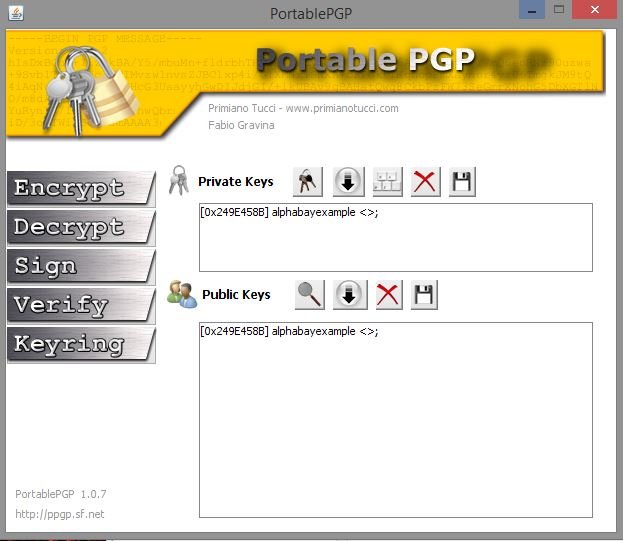Minimize the PortablePGP window
Screen dimensions: 623x541
tap(532, 10)
